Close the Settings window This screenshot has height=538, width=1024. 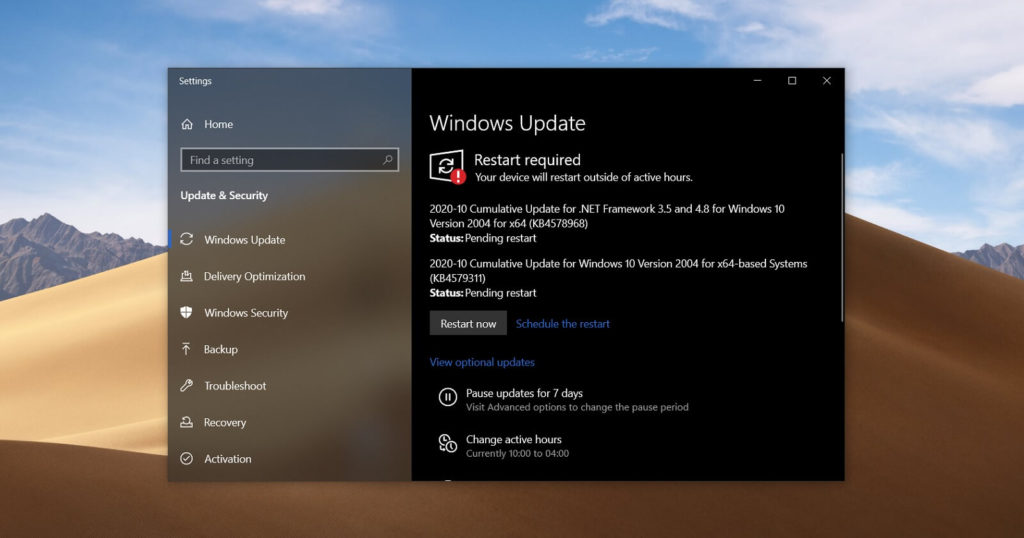[827, 80]
